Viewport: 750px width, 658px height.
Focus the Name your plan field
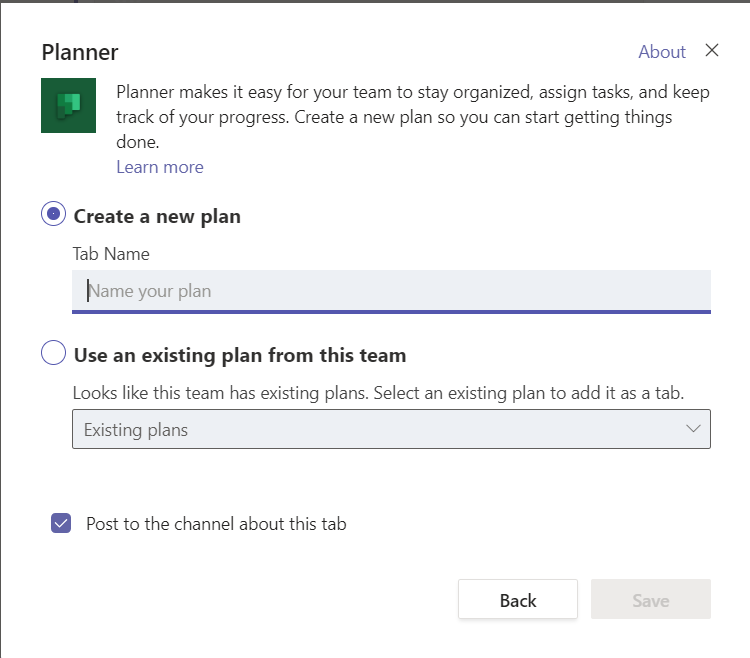coord(391,292)
